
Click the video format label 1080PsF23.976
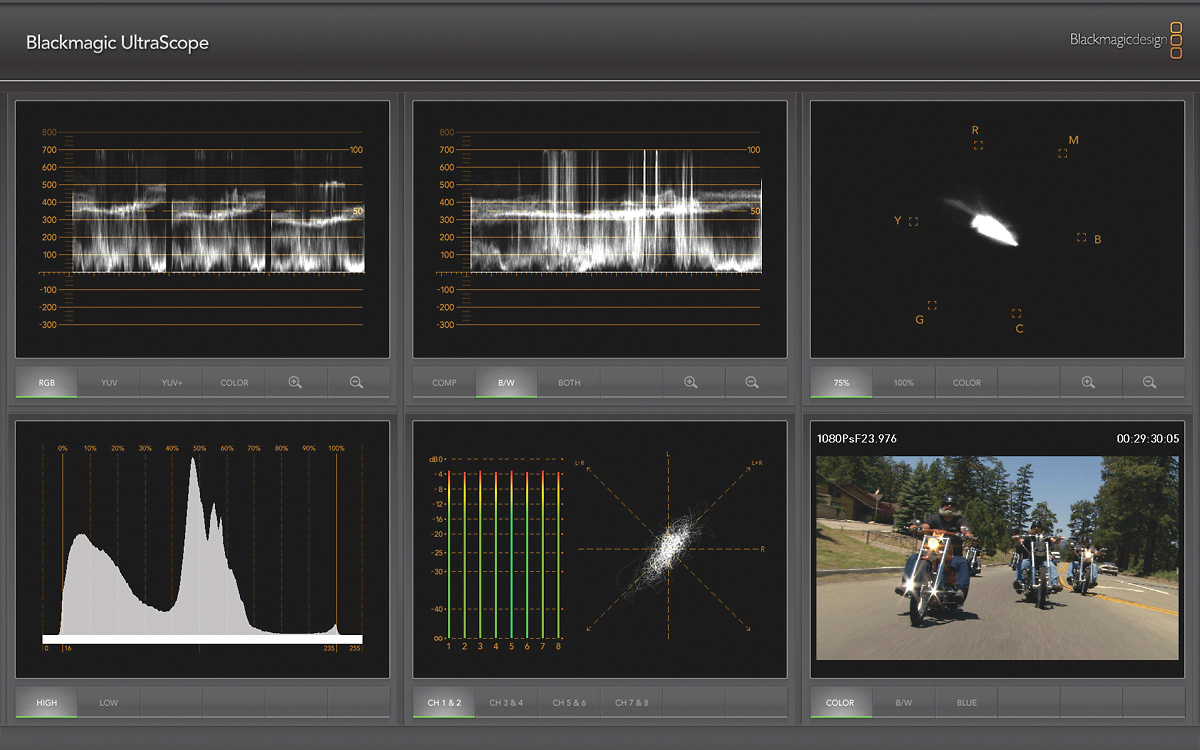point(857,438)
